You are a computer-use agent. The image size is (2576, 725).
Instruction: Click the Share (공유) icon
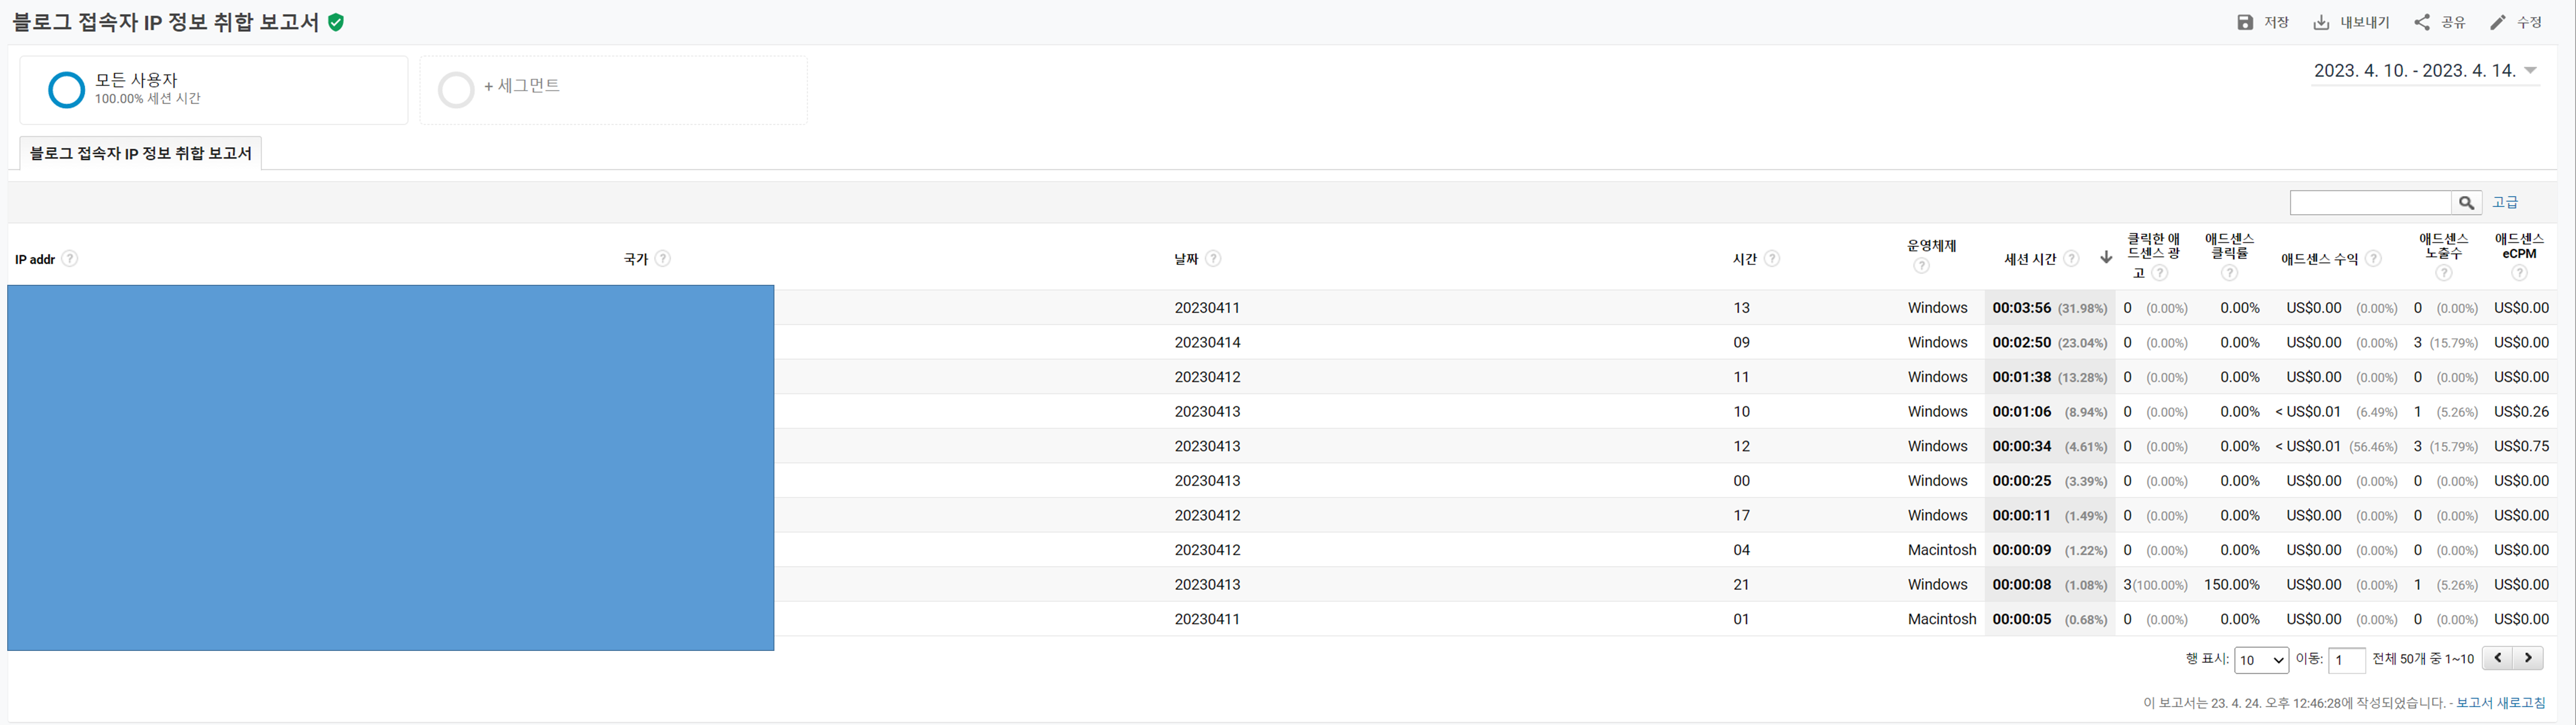(2421, 22)
